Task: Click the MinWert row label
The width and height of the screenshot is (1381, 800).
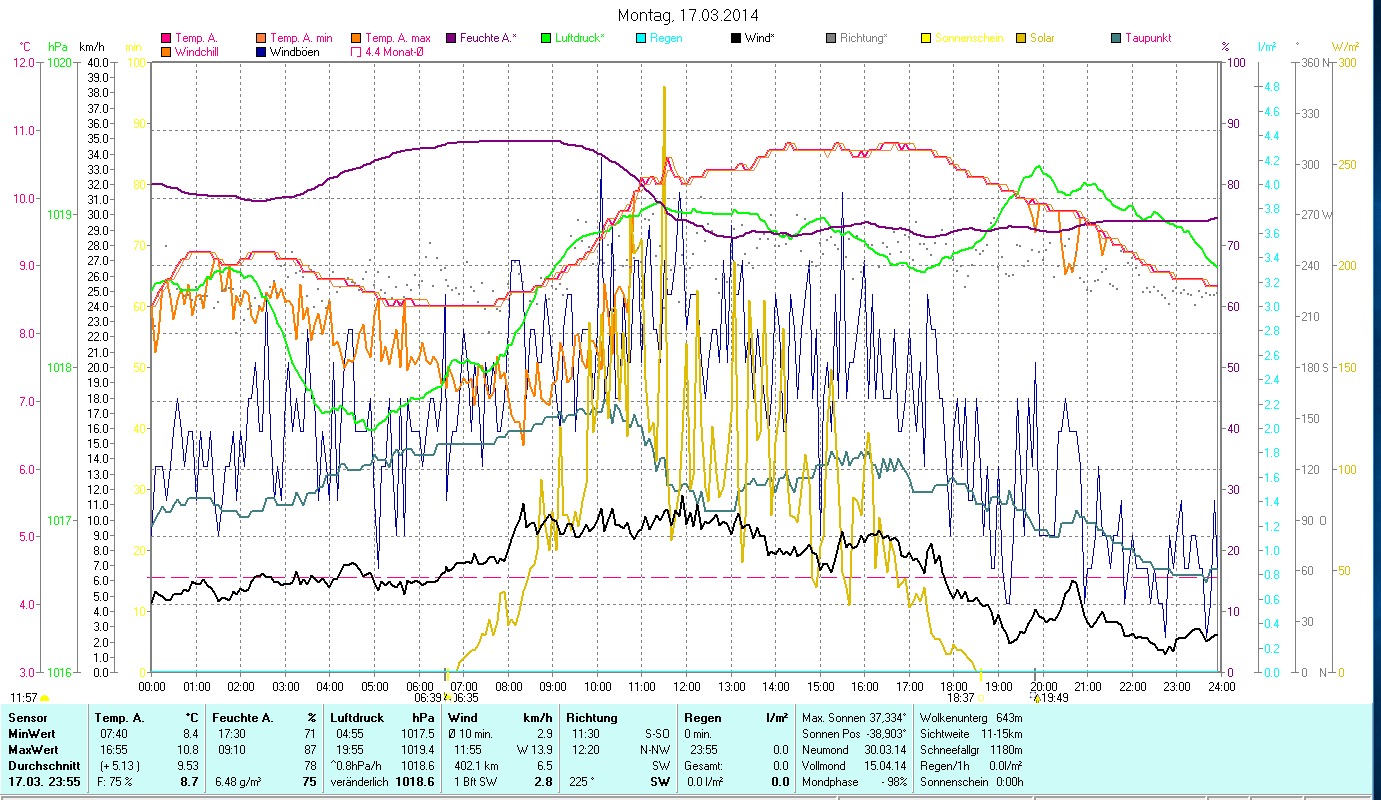Action: pyautogui.click(x=31, y=734)
